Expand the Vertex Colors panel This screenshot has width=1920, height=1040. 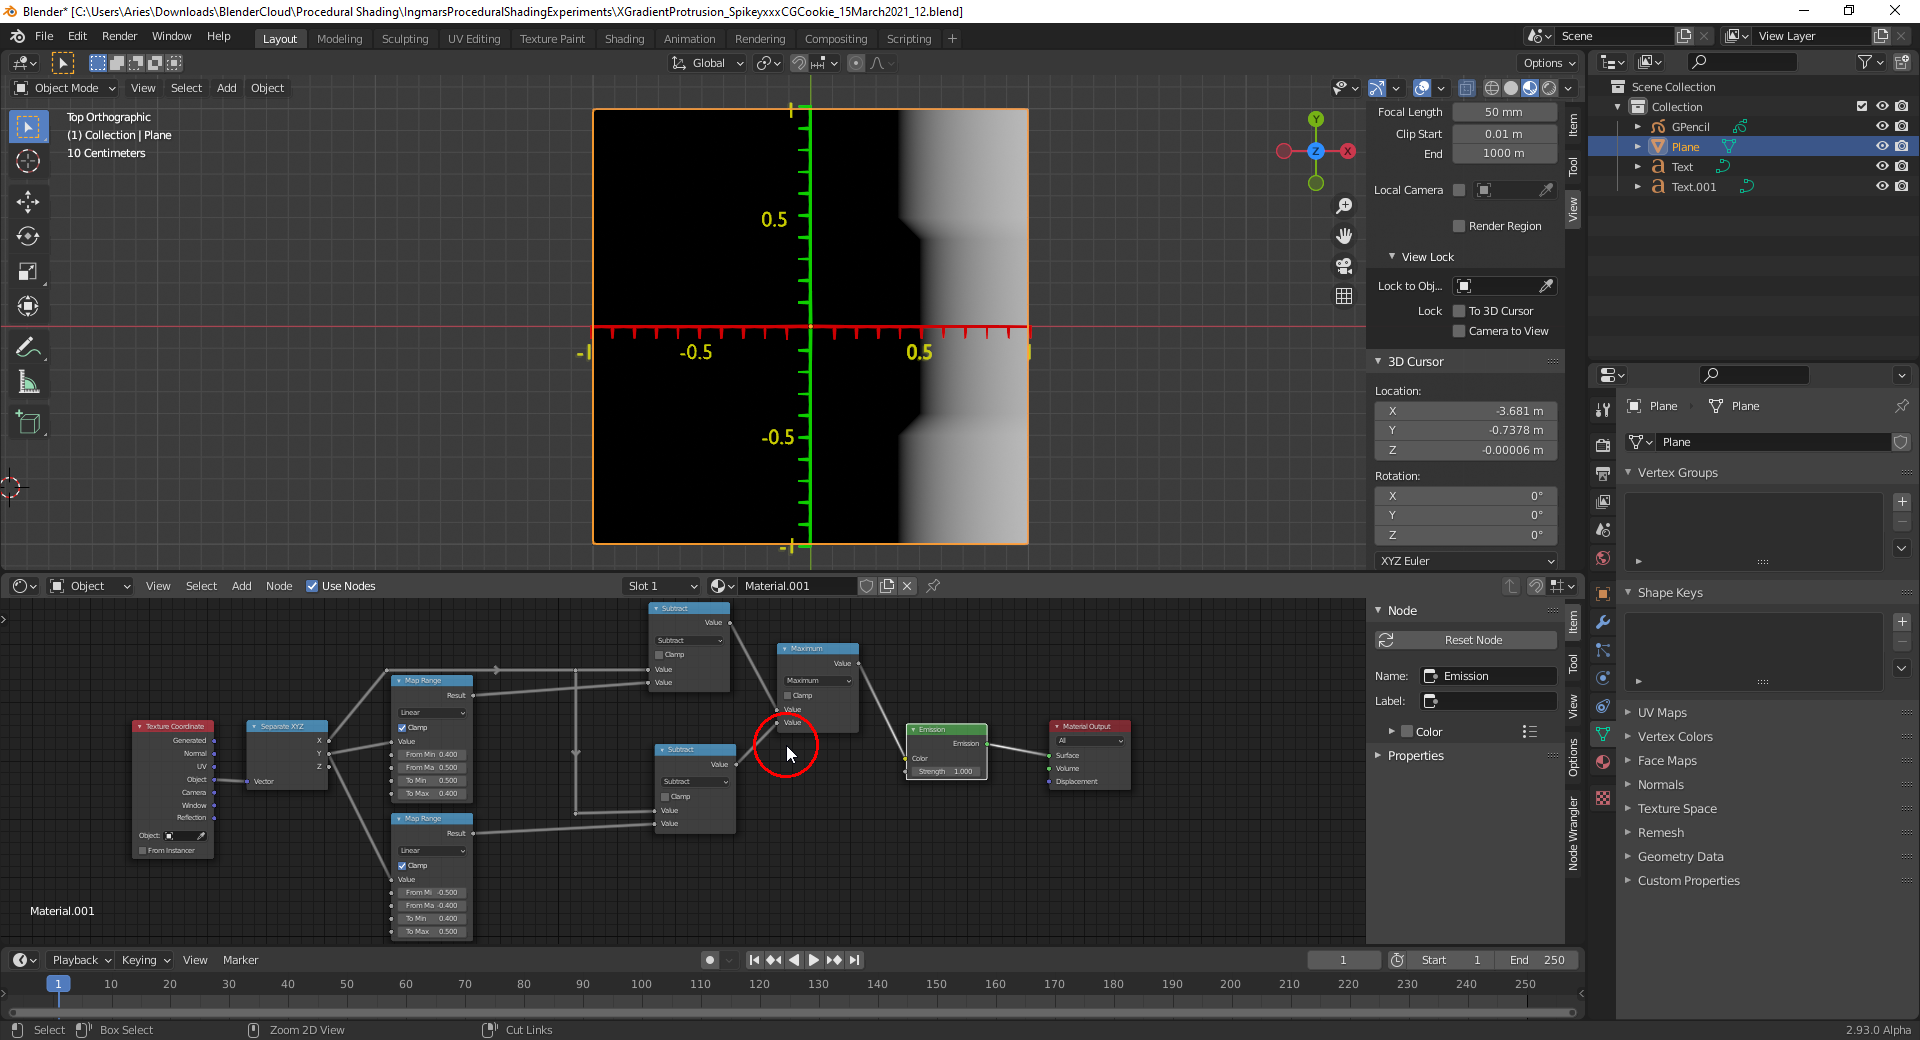coord(1675,737)
